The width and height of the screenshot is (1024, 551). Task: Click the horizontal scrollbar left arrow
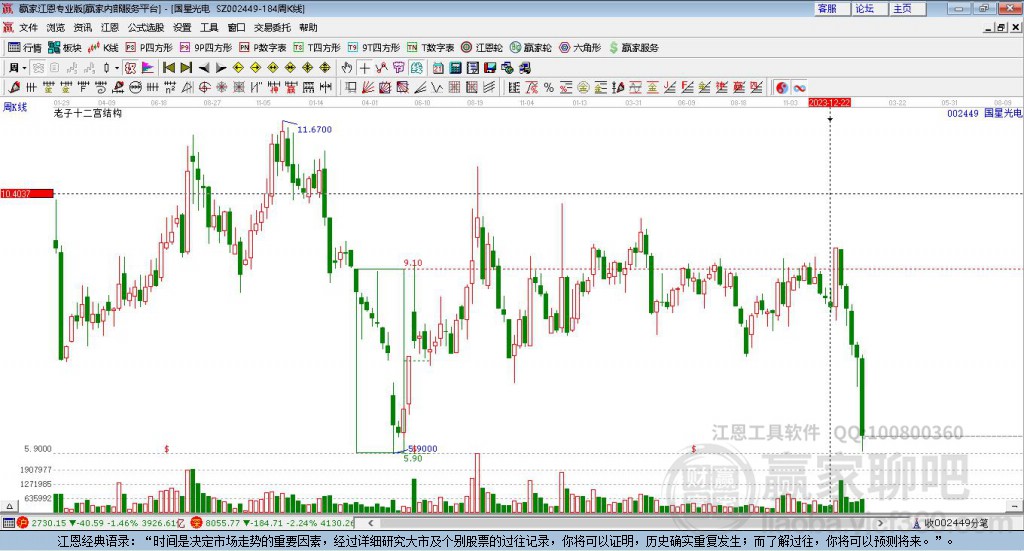pos(371,523)
